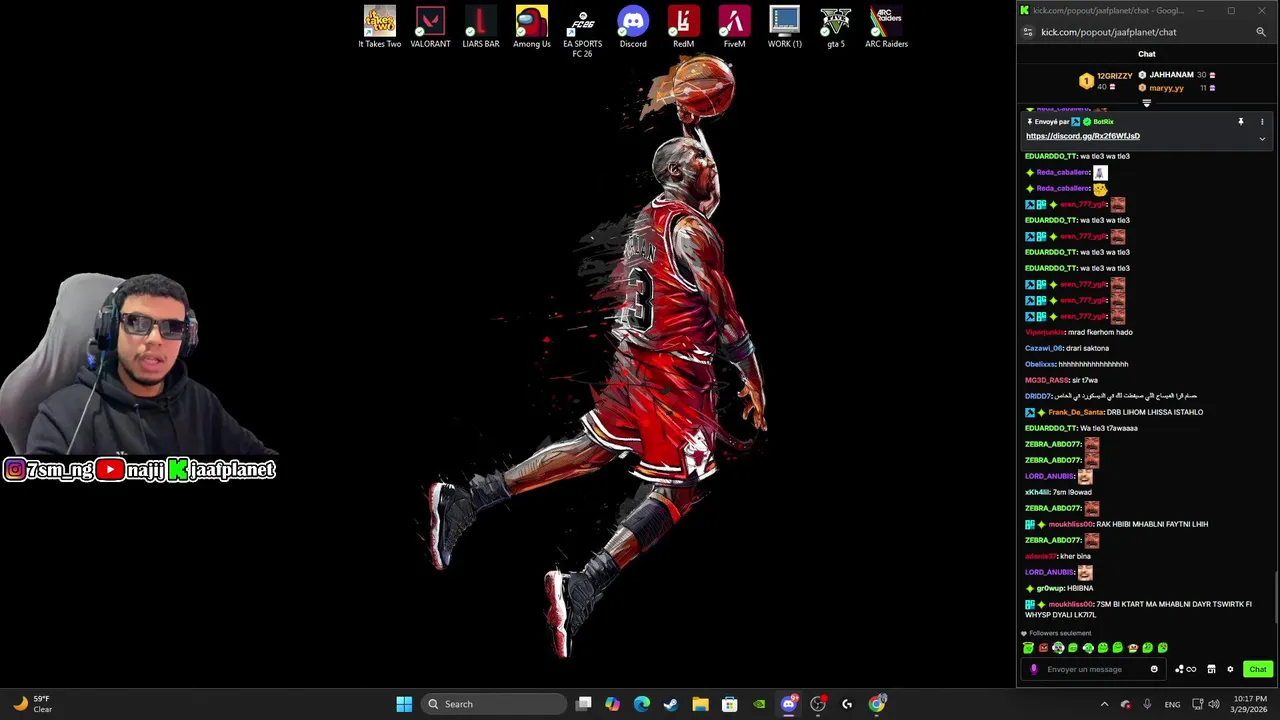Screen dimensions: 1280x720
Task: Select the FiveM desktop icon
Action: 734,27
